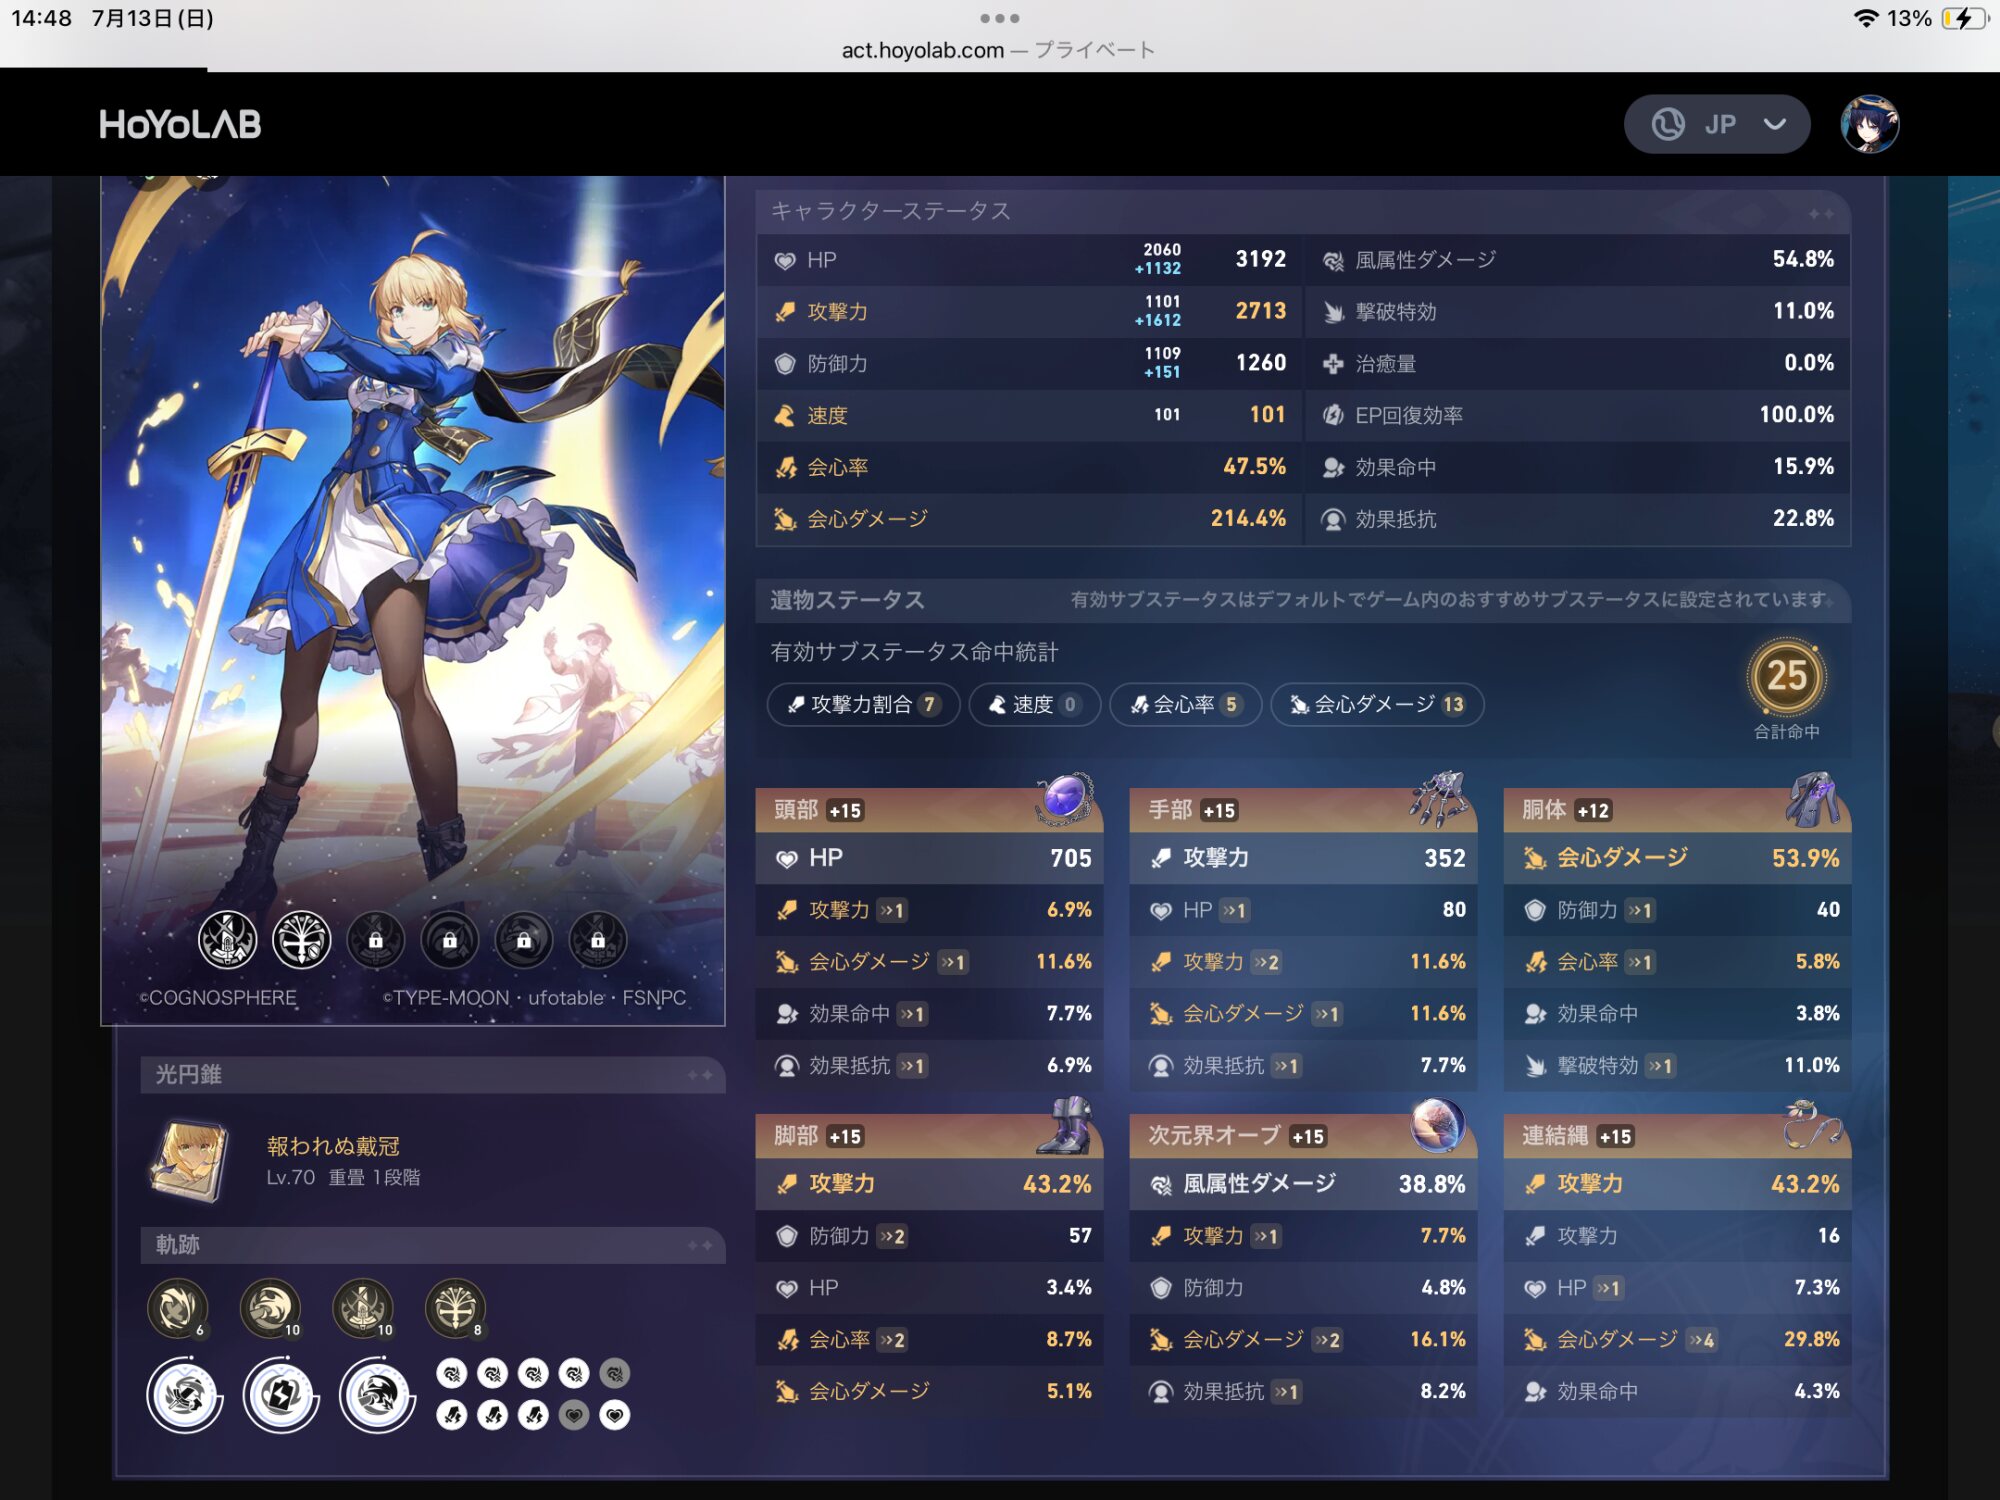Image resolution: width=2000 pixels, height=1500 pixels.
Task: Open the 連結縄 +15 relic card header
Action: (x=1677, y=1136)
